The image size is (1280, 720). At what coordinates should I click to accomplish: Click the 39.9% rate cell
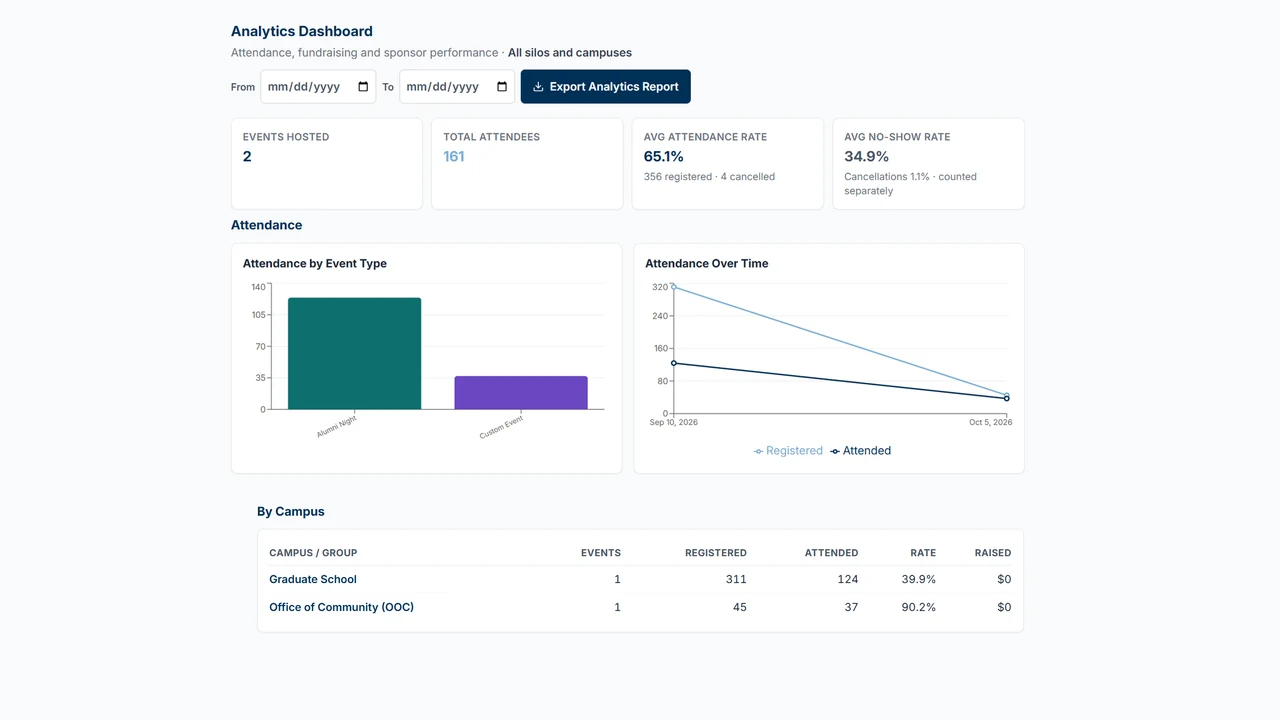tap(919, 579)
